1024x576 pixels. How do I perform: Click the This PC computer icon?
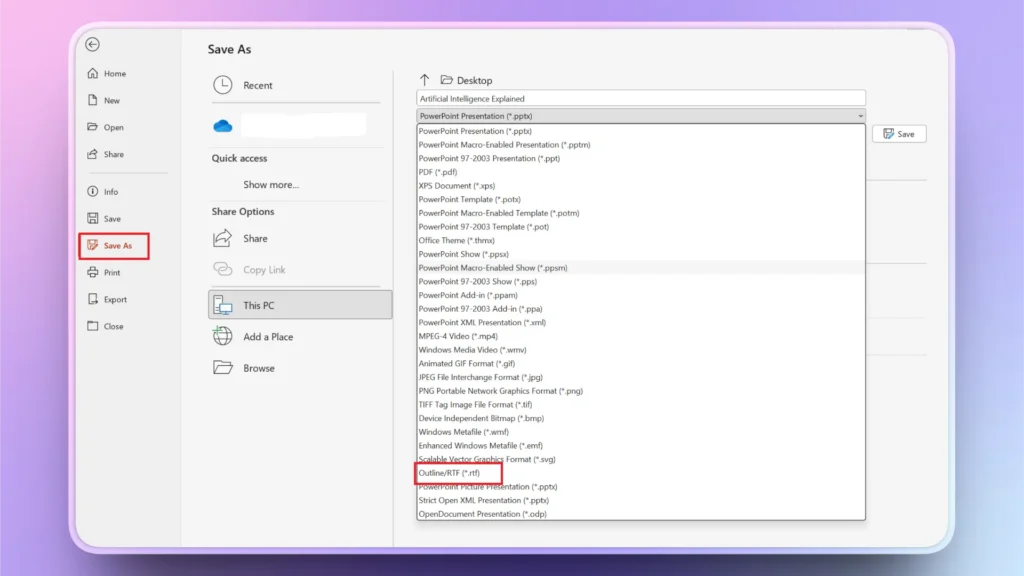(x=223, y=305)
